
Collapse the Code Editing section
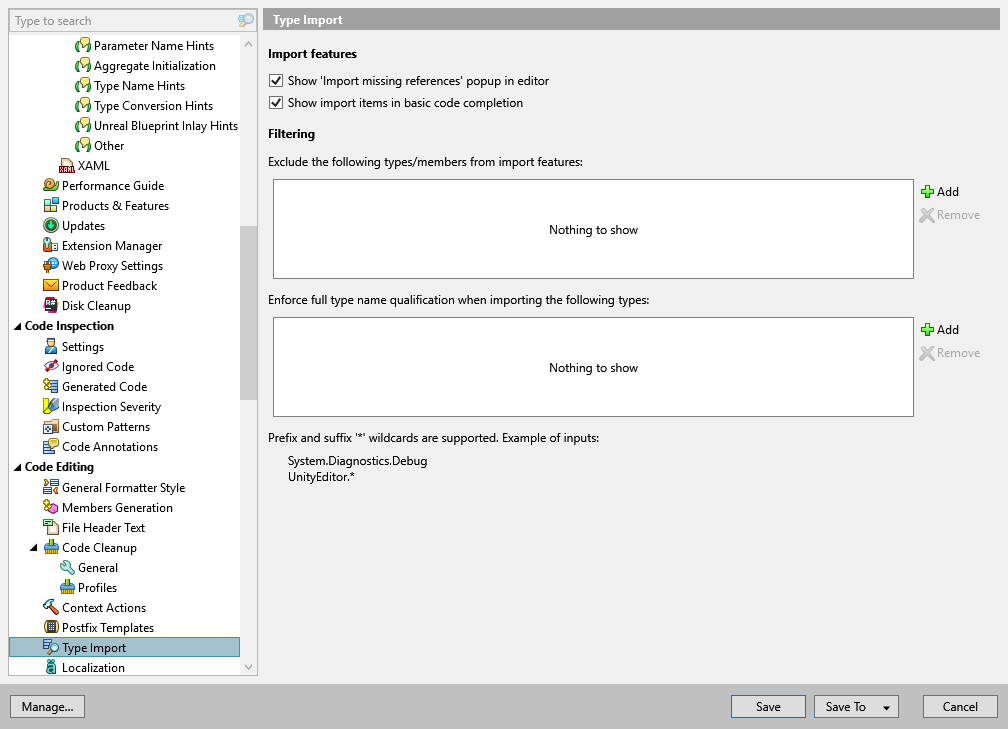coord(15,466)
